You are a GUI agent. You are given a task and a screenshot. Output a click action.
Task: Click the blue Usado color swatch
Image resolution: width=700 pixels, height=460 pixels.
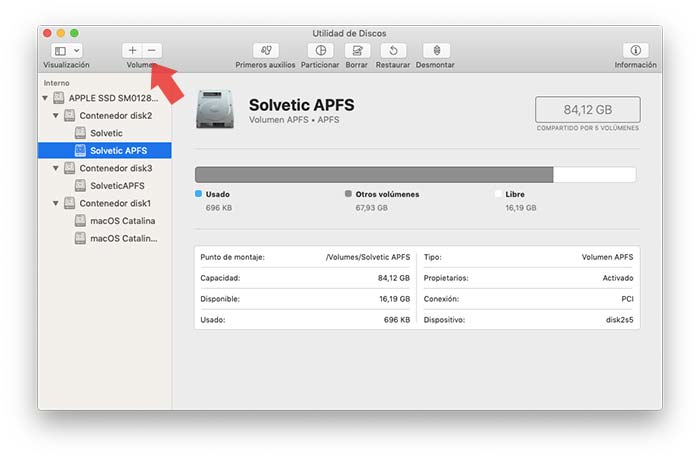click(199, 194)
